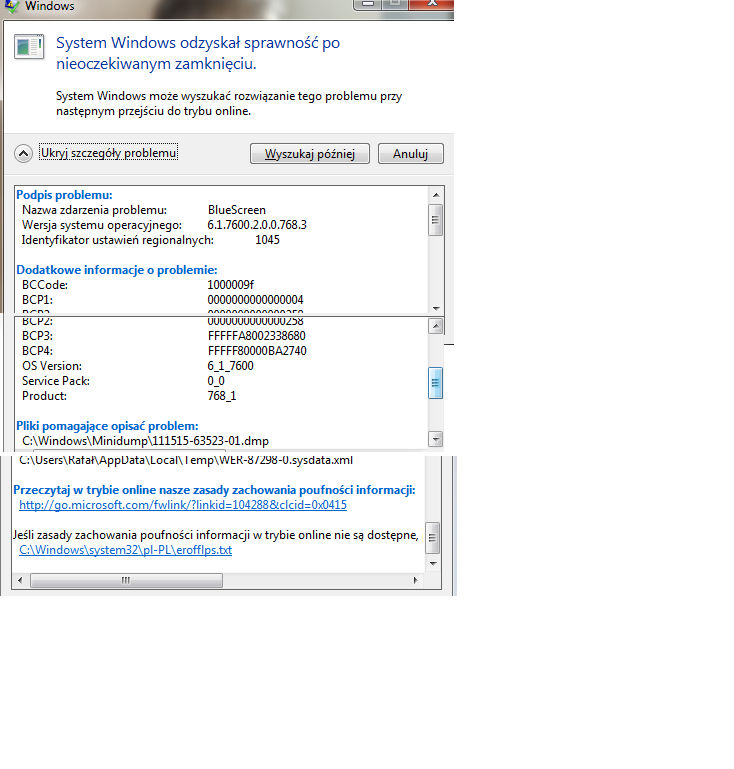Click 'Identyfikator ustawień regionalnych:' label
This screenshot has width=734, height=769.
118,240
